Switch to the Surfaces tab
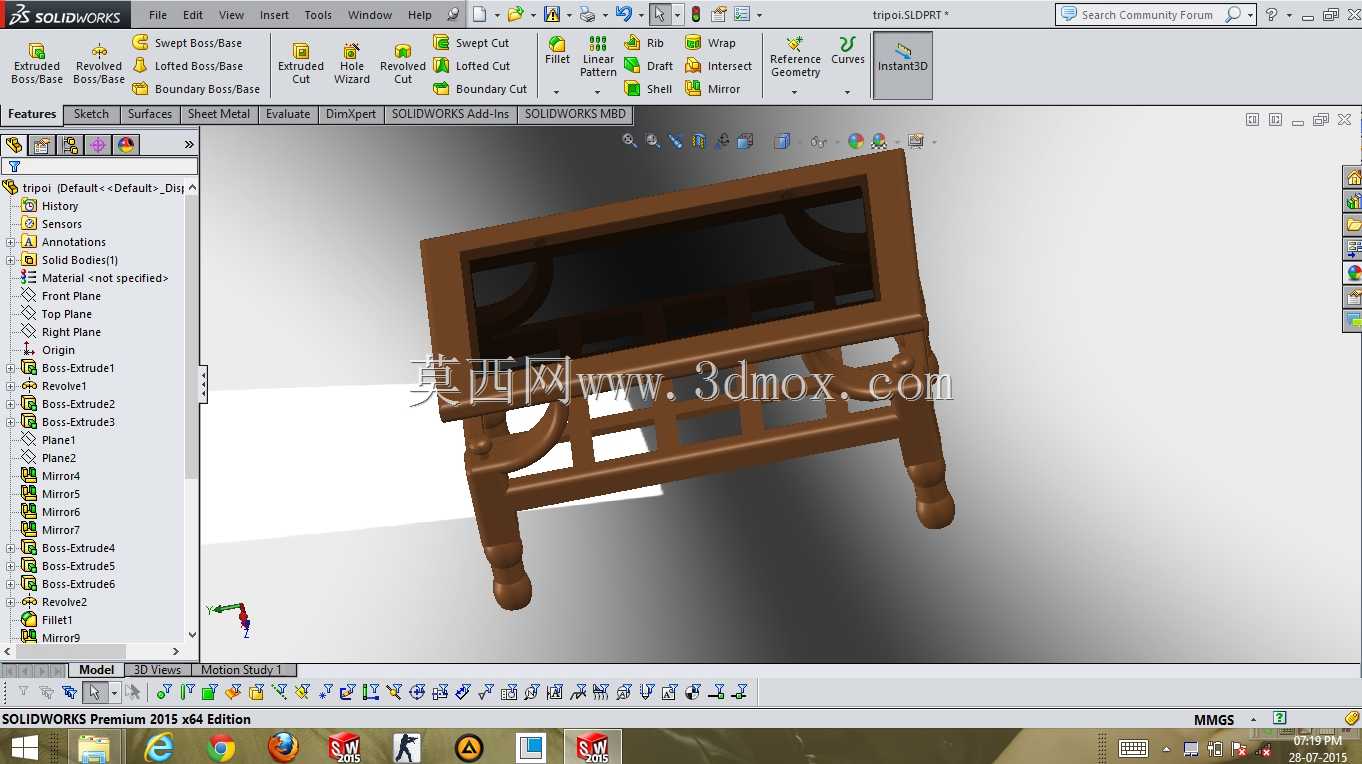 tap(150, 114)
